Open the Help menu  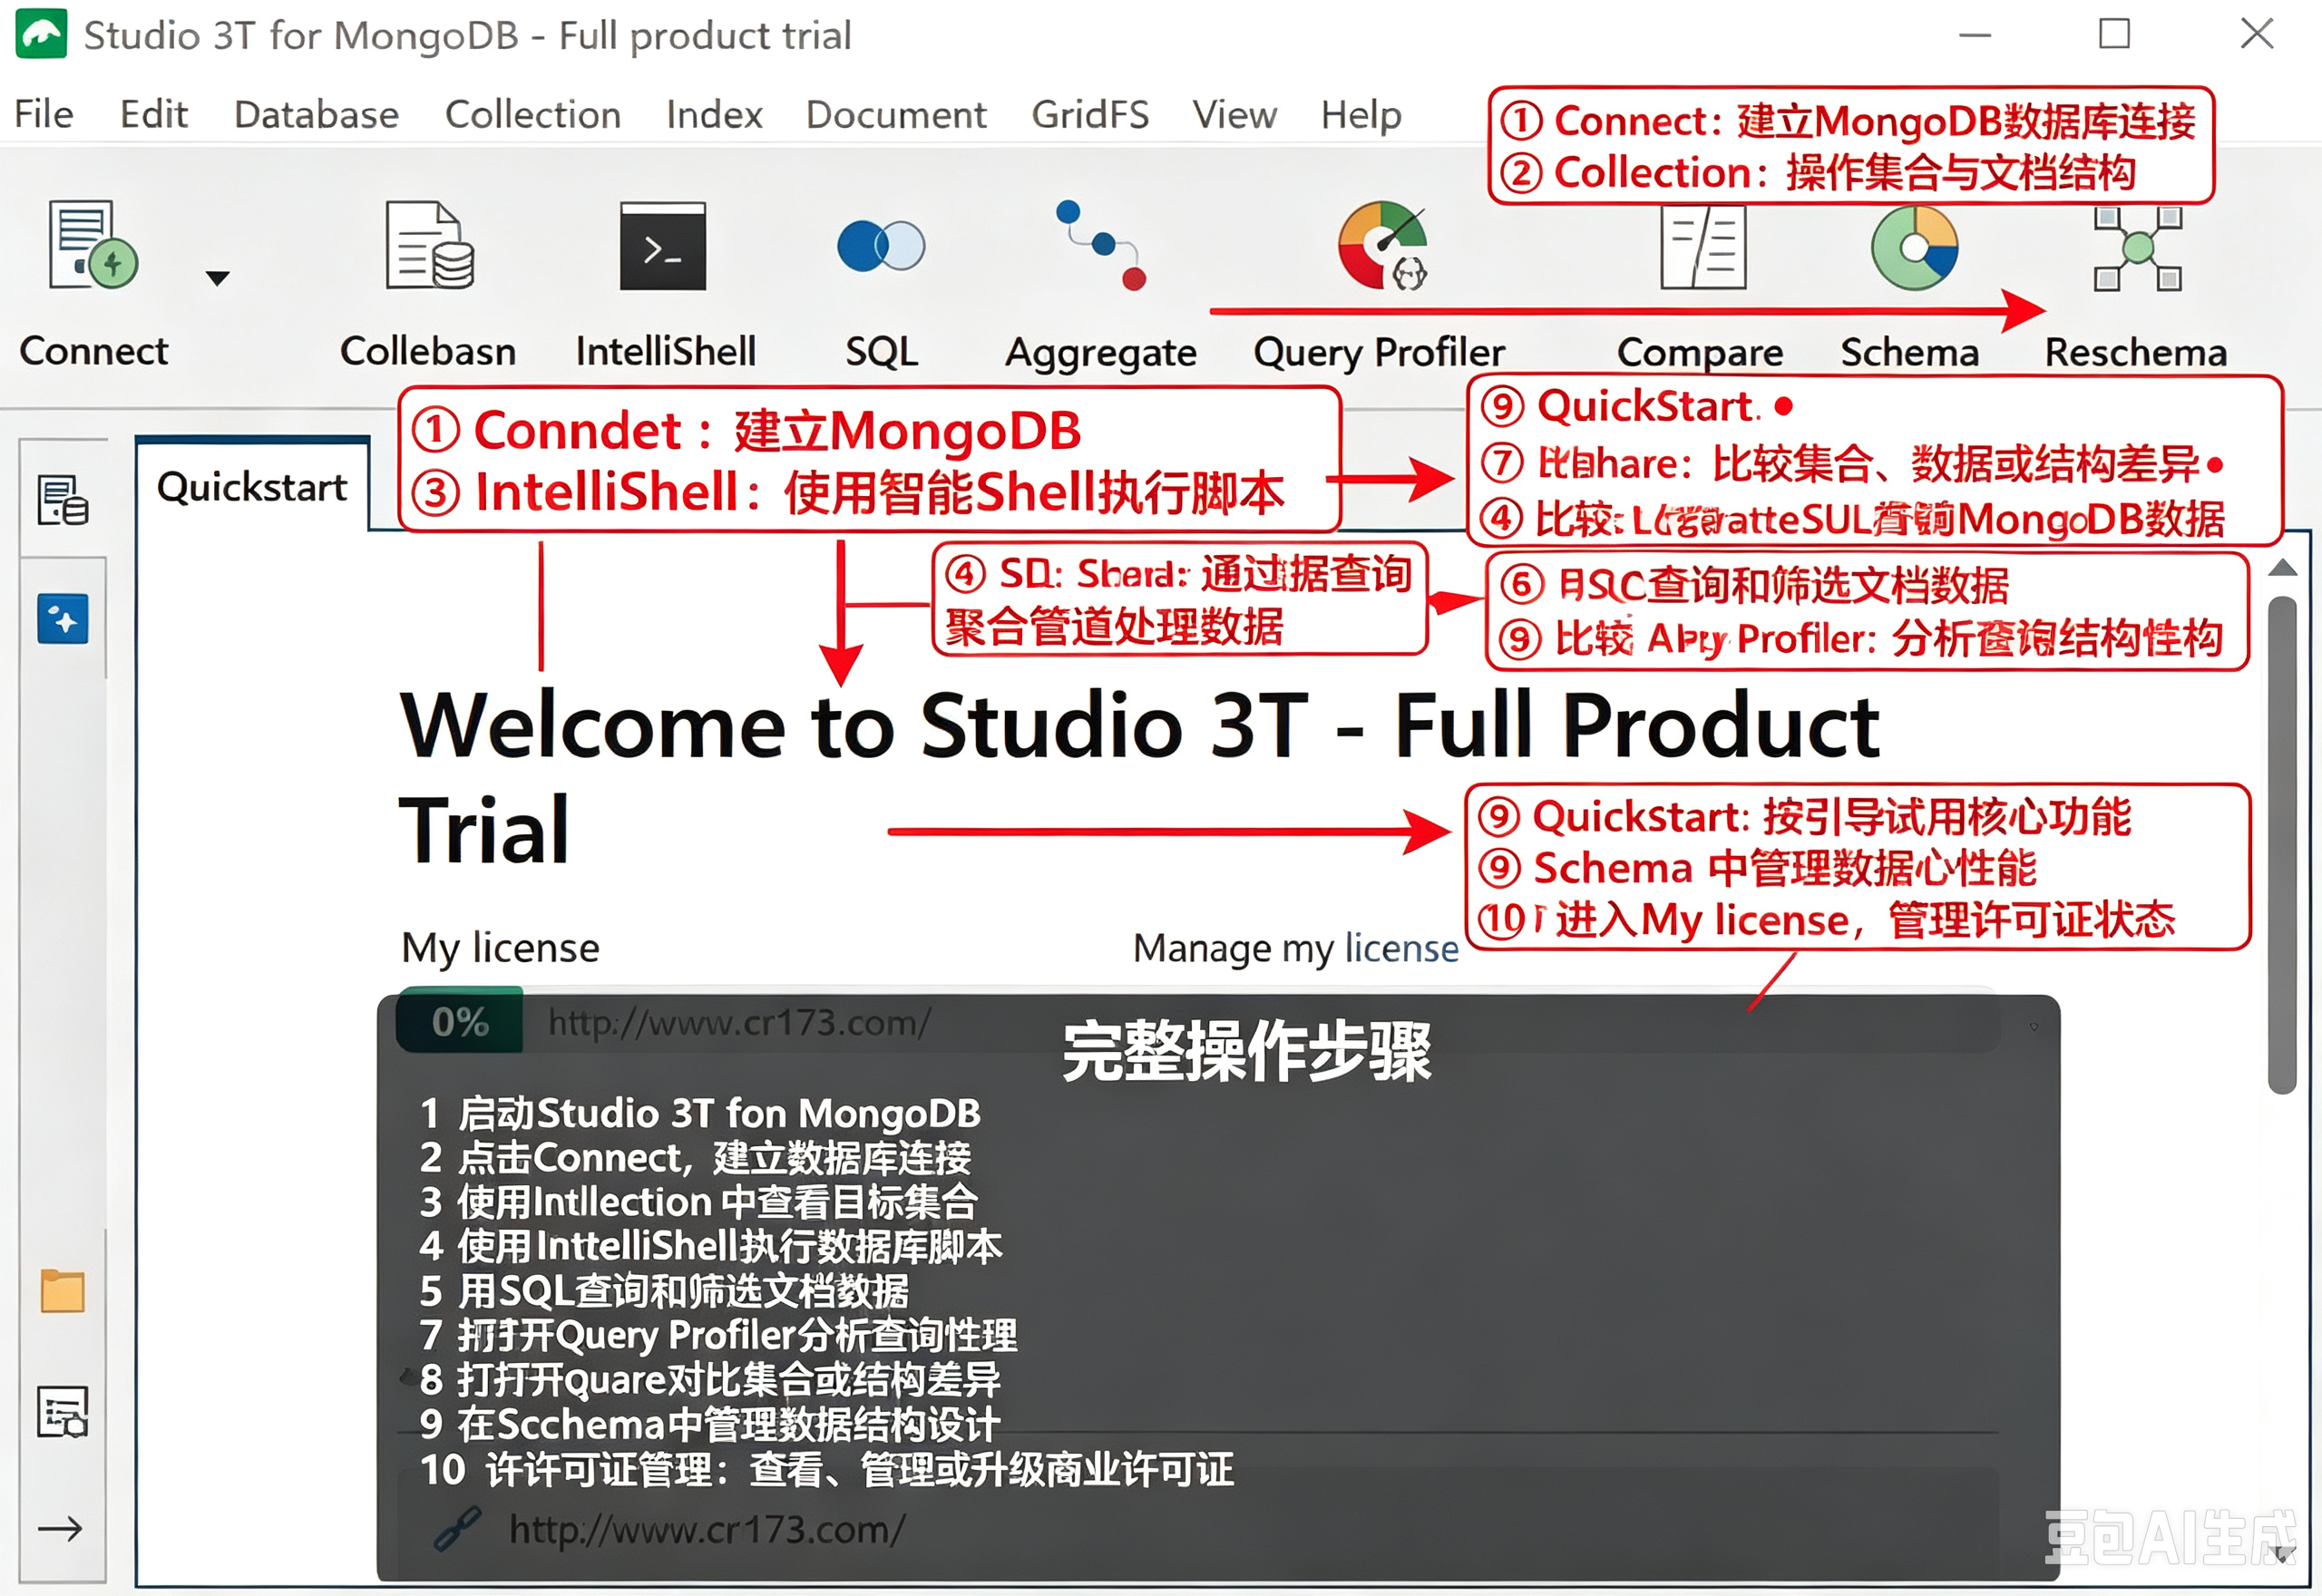[x=1361, y=114]
